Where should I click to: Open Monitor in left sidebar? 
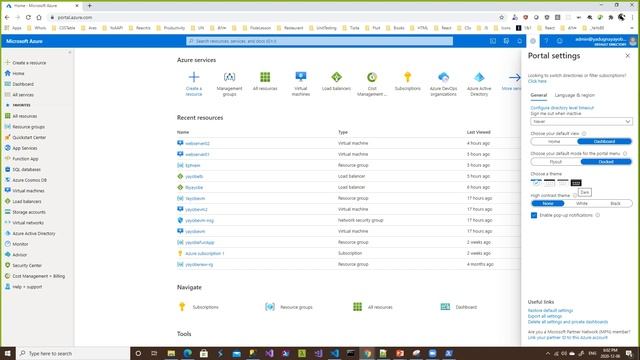20,244
